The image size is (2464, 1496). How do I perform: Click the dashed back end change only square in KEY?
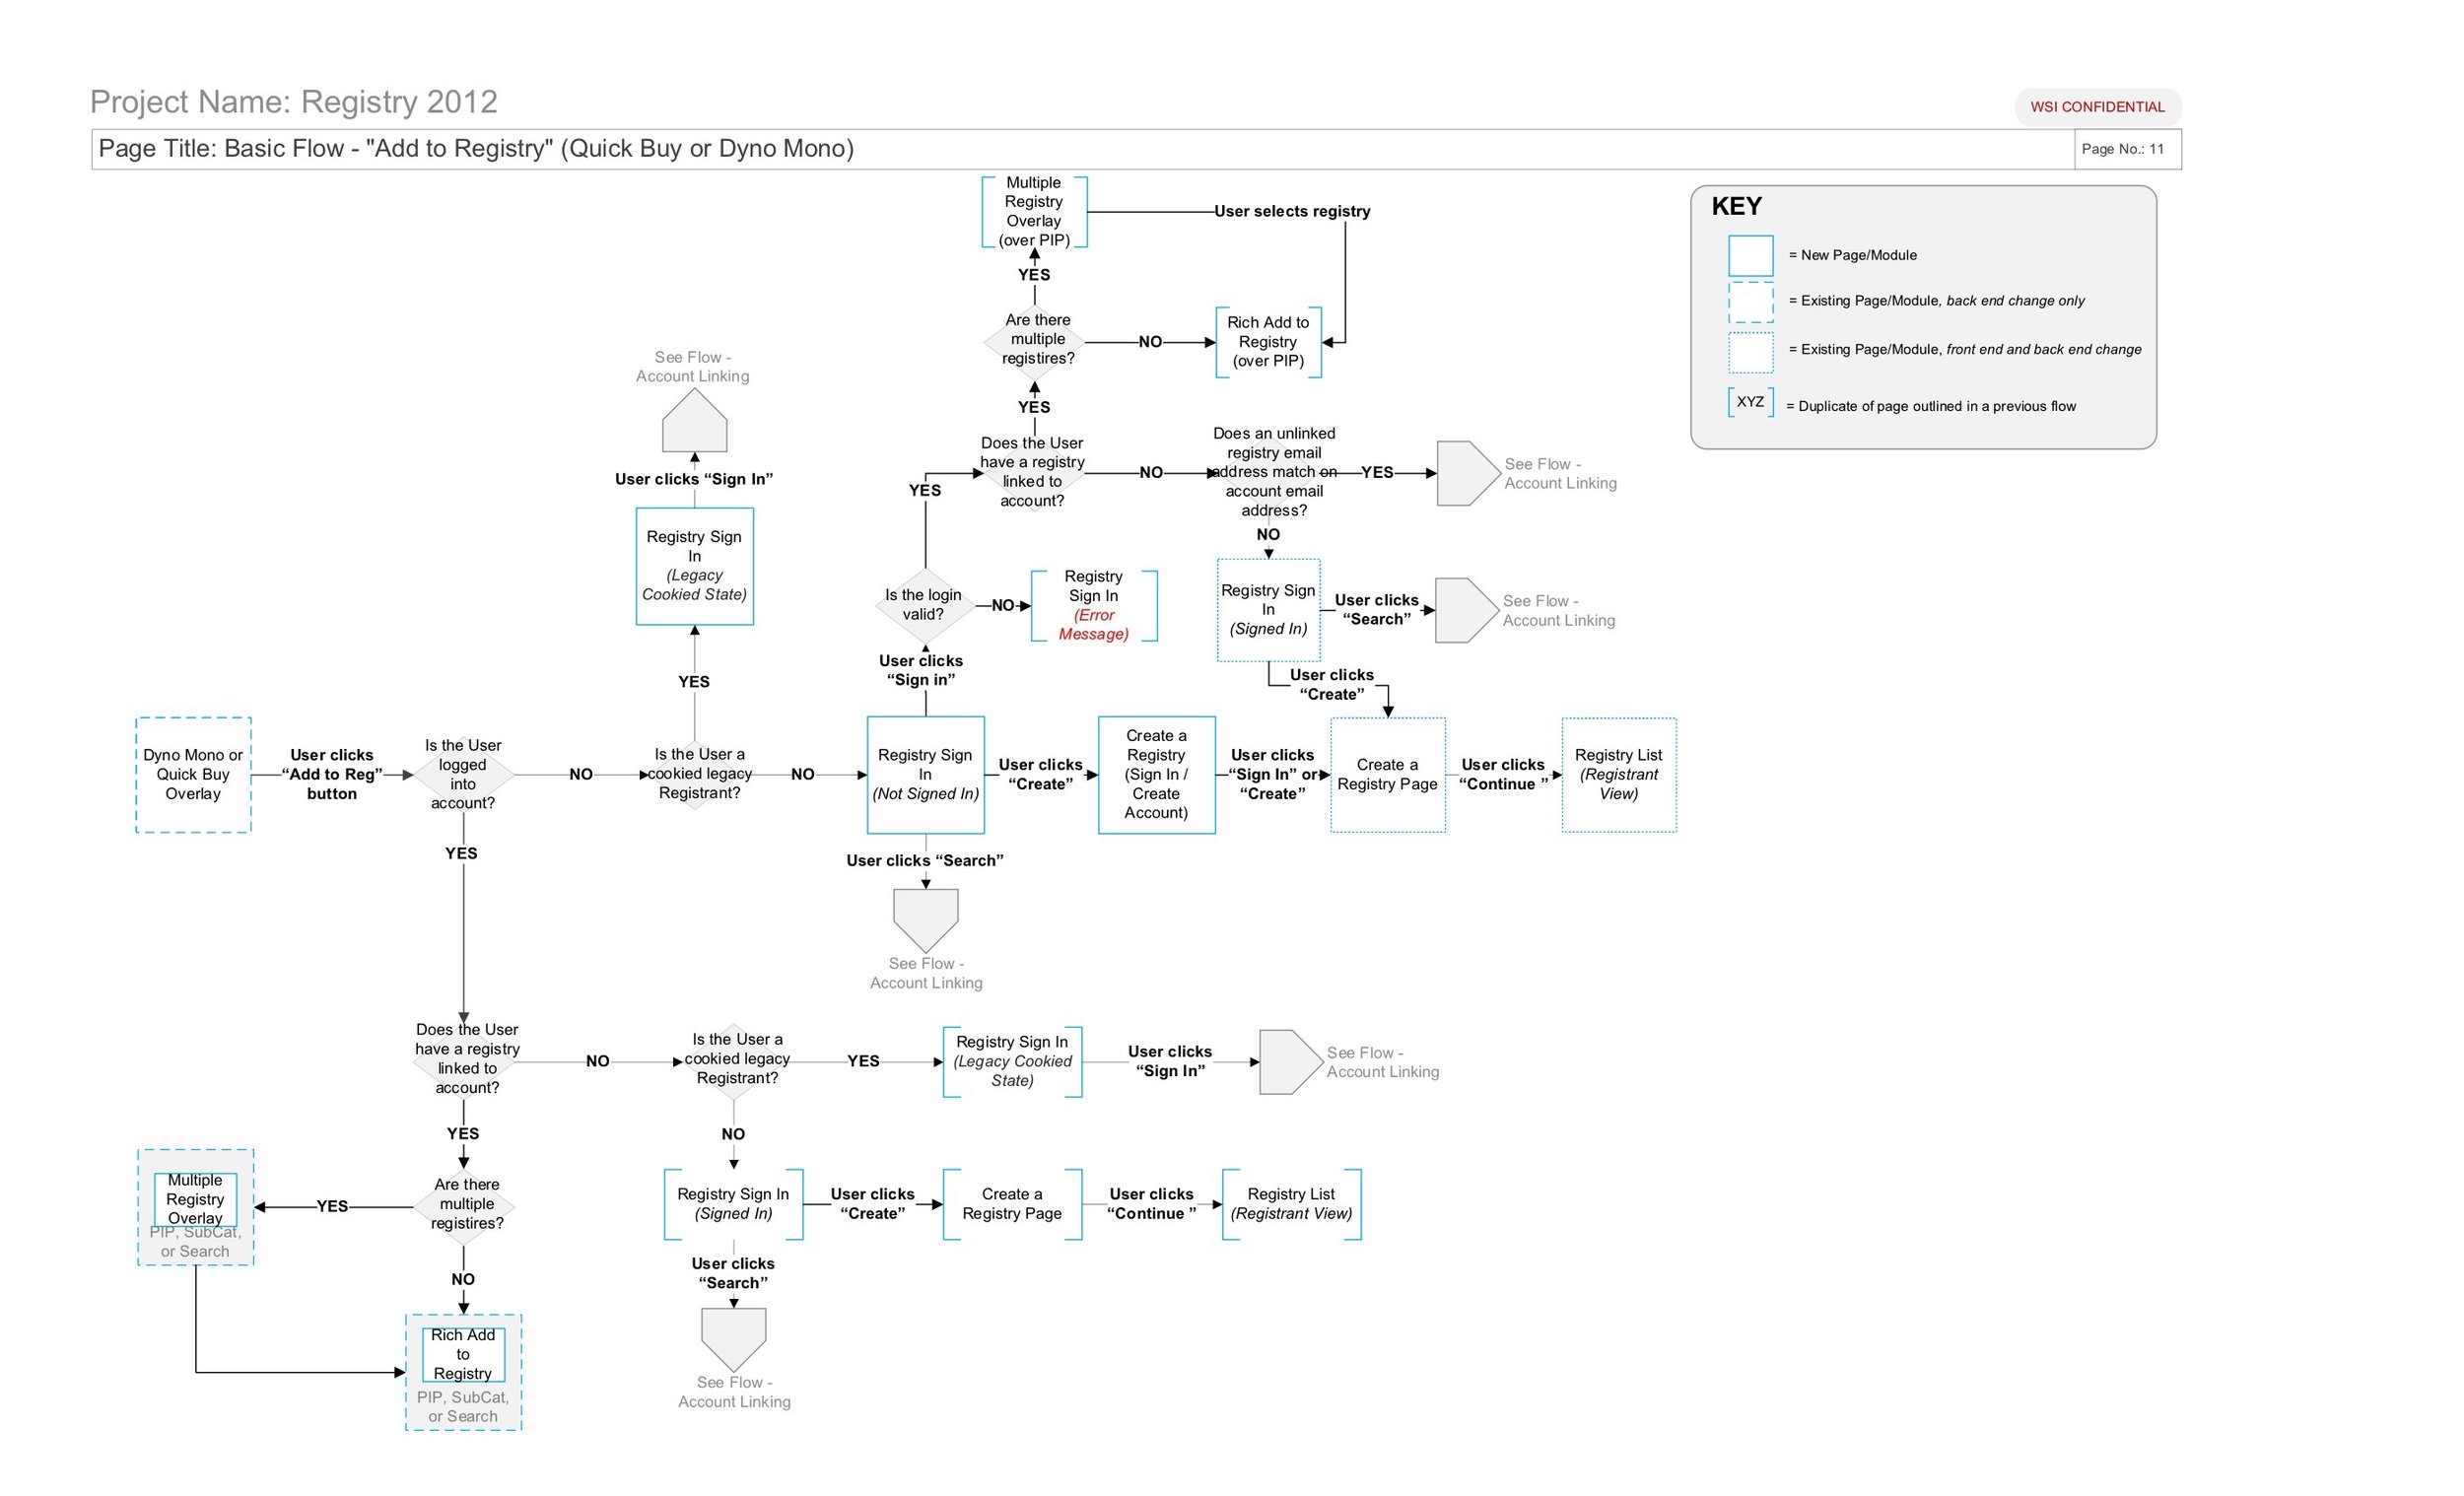[1750, 302]
